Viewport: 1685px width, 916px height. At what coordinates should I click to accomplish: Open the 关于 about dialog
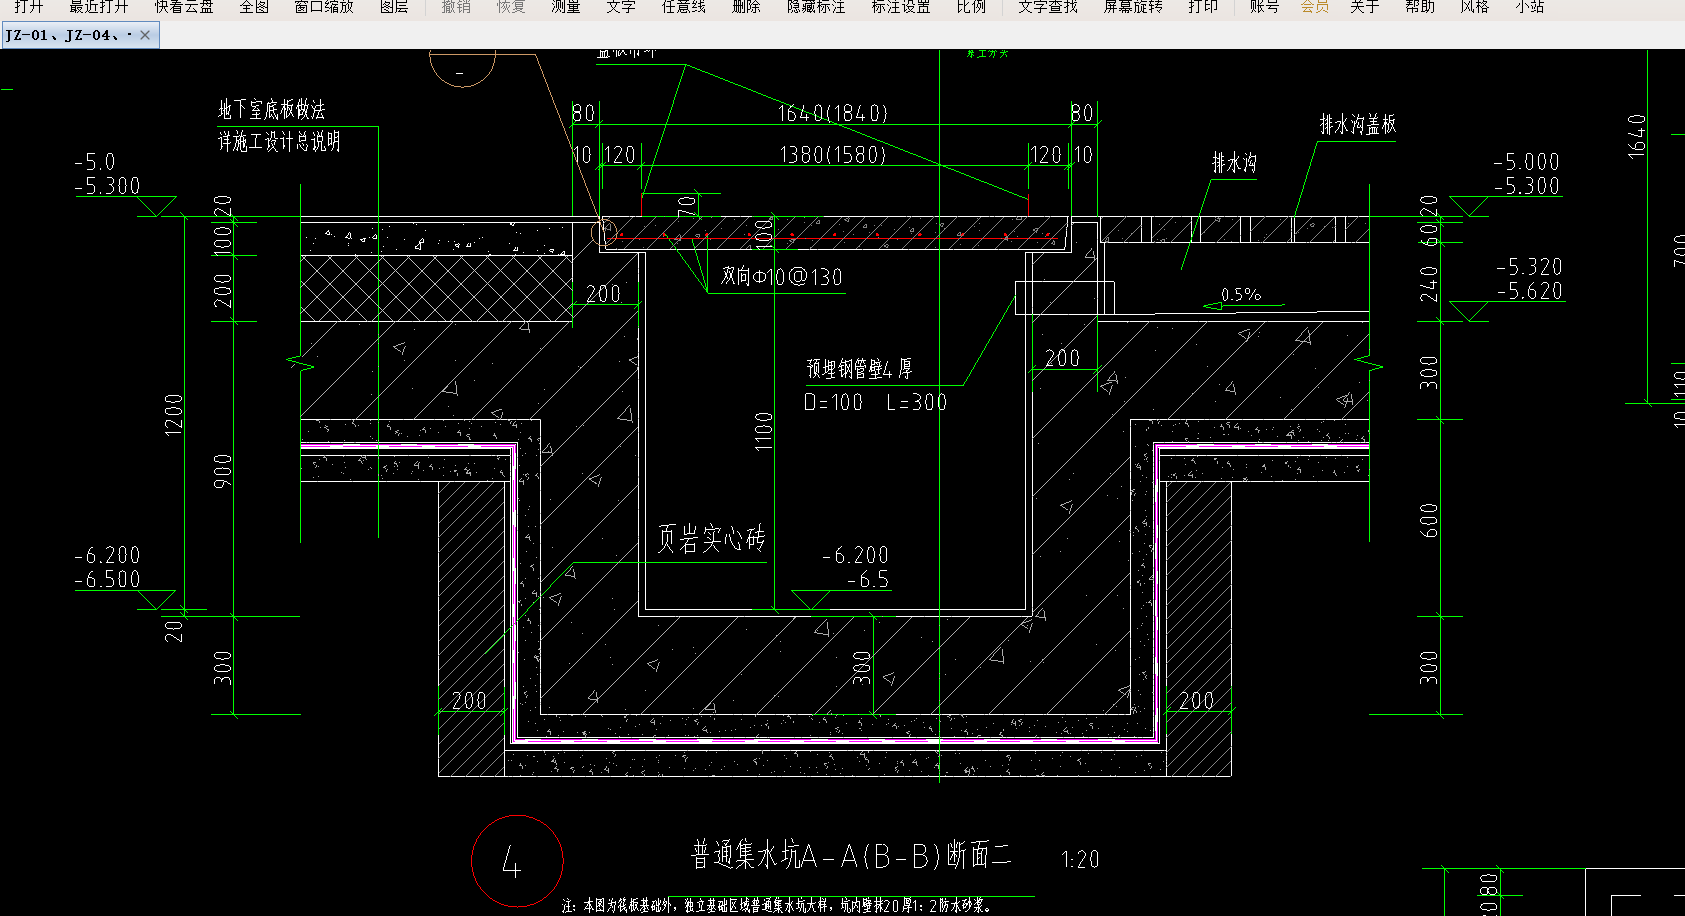(1364, 6)
